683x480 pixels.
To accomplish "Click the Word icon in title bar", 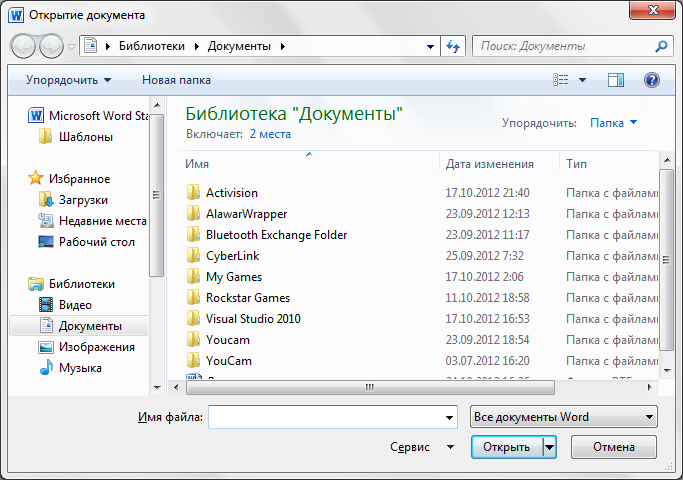I will (16, 15).
